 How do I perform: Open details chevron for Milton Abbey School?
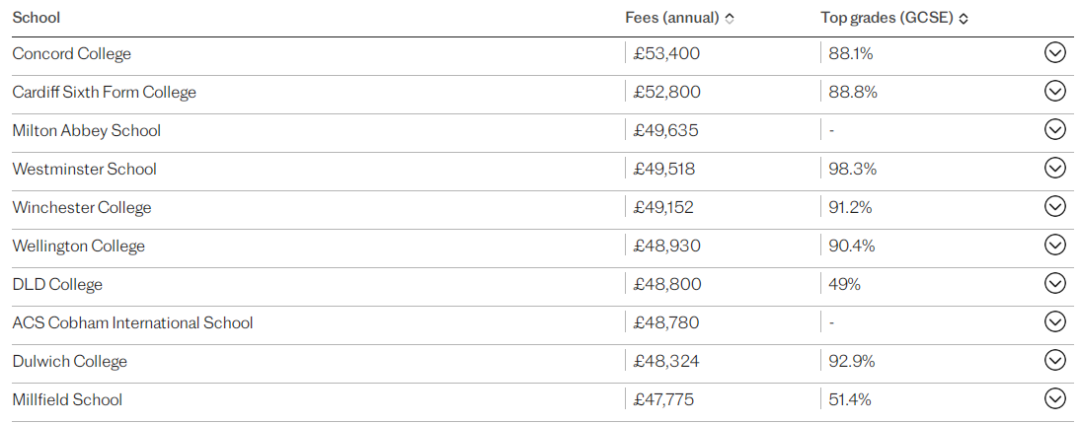coord(1055,129)
